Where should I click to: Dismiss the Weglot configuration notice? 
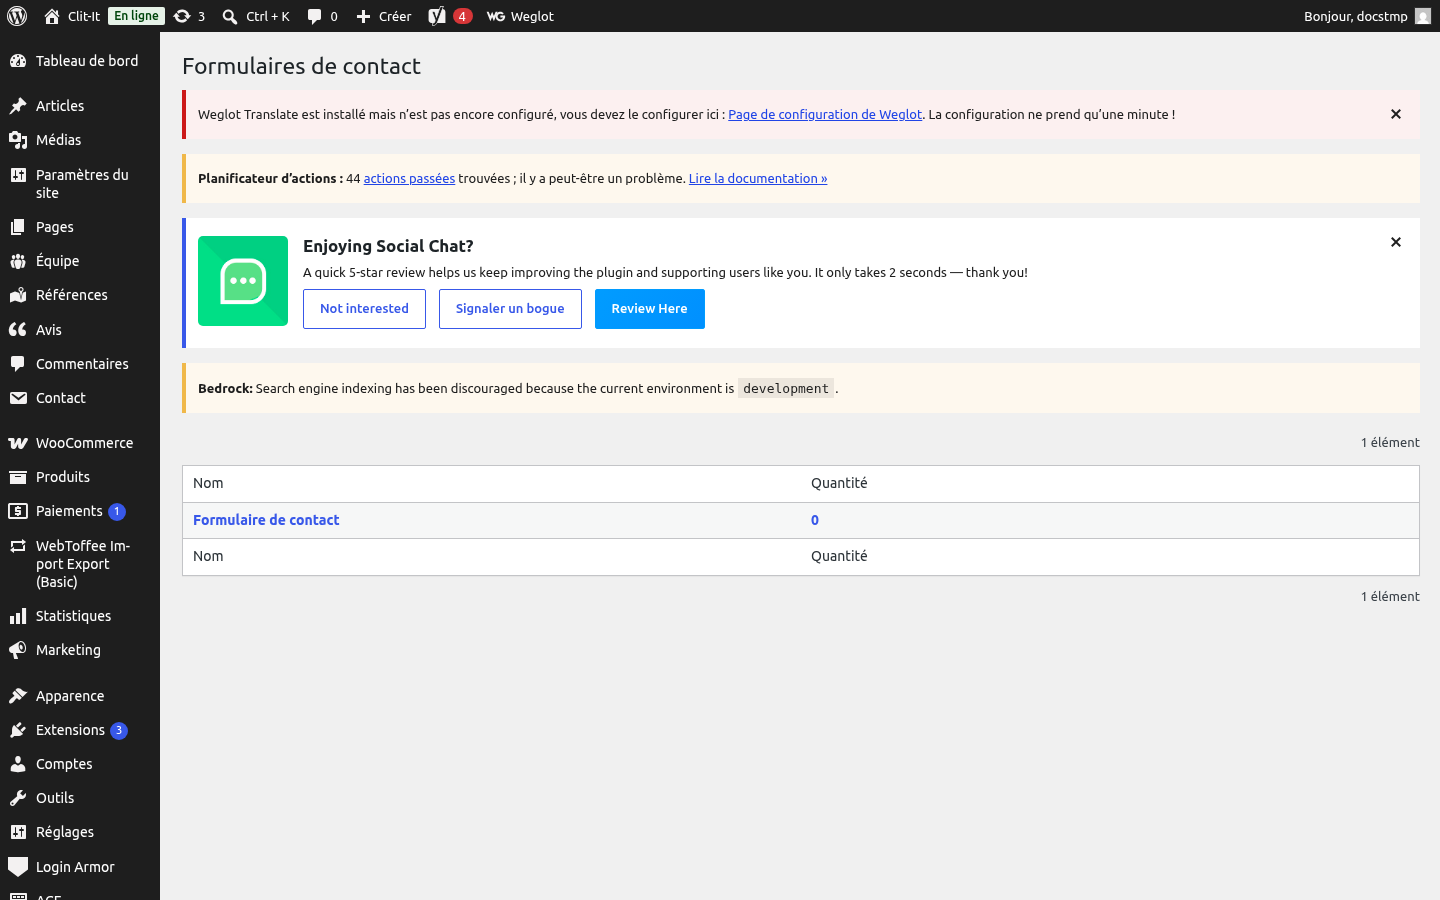pyautogui.click(x=1396, y=114)
